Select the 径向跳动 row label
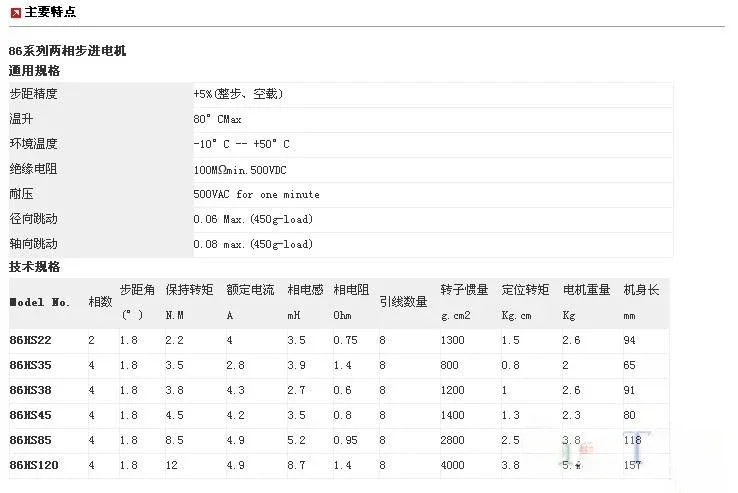 pyautogui.click(x=33, y=218)
